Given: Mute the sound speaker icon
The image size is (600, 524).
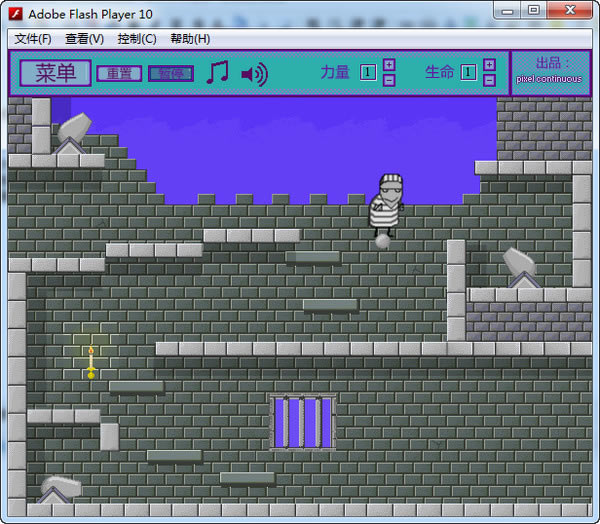Looking at the screenshot, I should click(254, 73).
